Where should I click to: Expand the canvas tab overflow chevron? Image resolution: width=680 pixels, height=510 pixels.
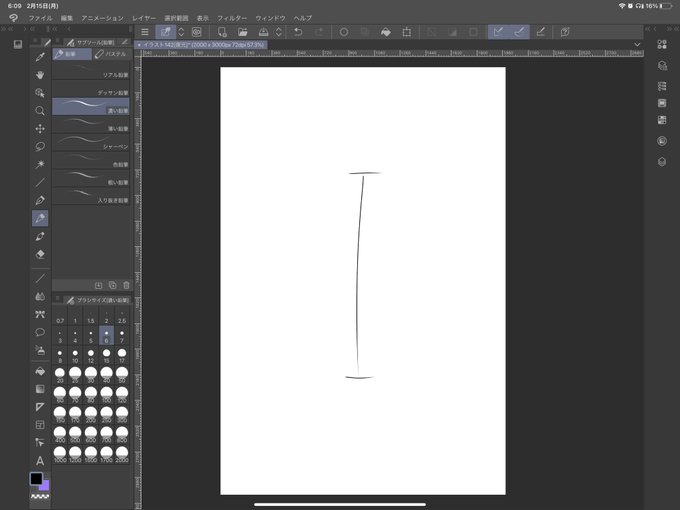point(637,44)
